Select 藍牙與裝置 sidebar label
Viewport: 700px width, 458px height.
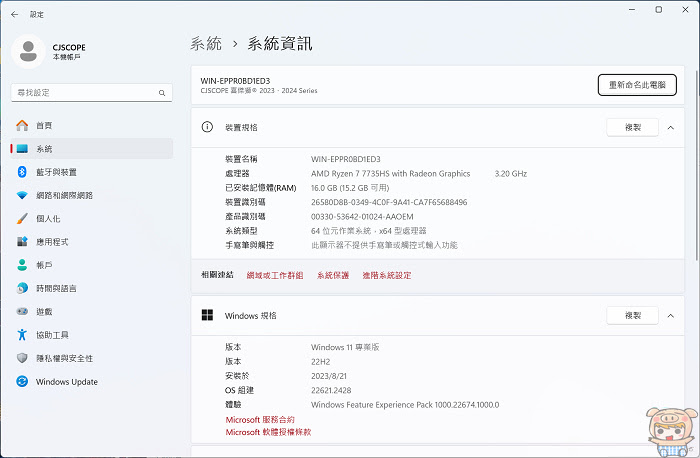[56, 172]
